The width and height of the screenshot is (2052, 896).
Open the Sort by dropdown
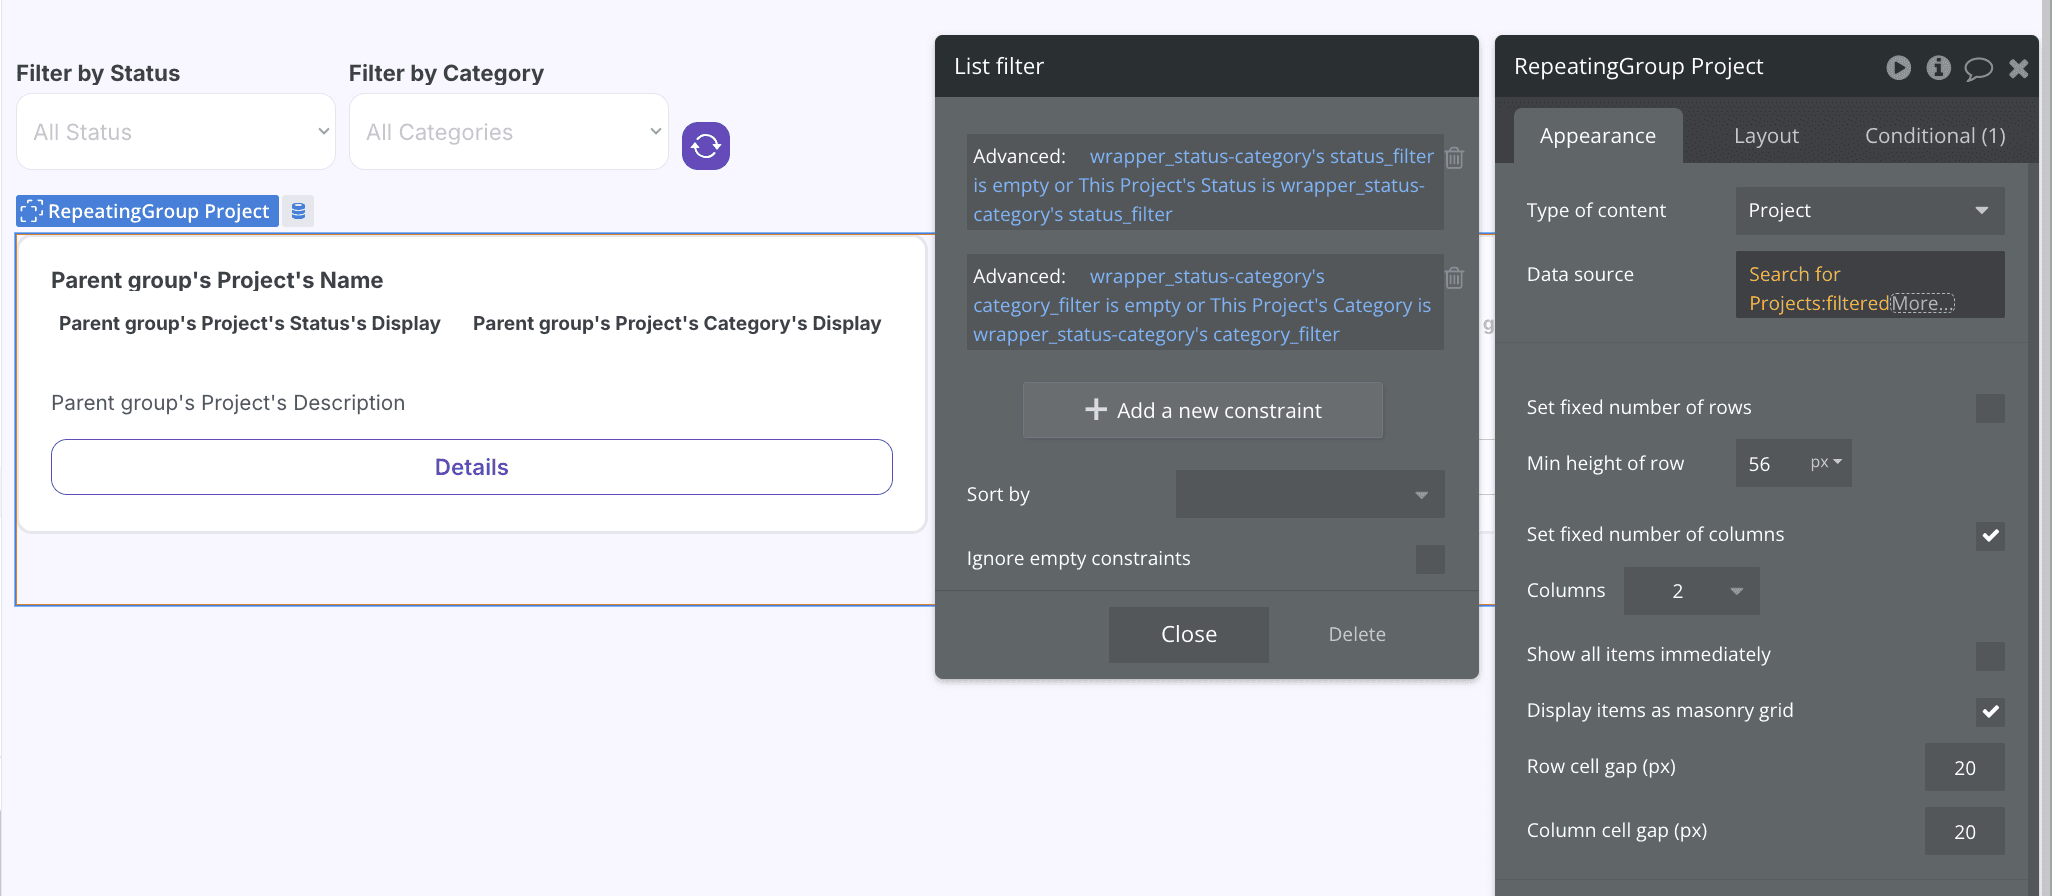(1310, 494)
